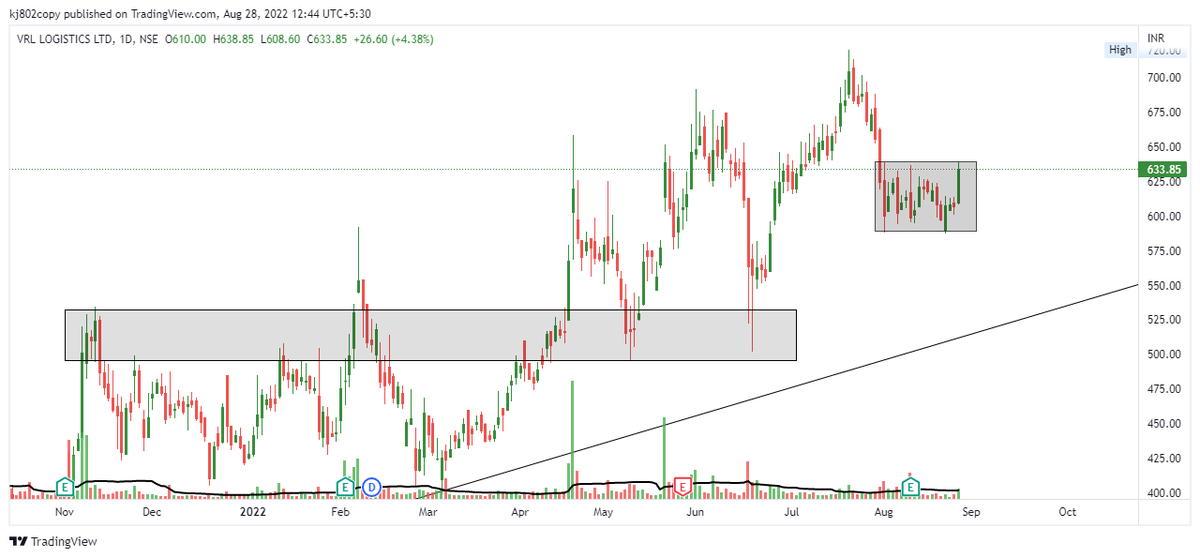Click the 575.00 price axis label
1200x558 pixels.
[1162, 251]
